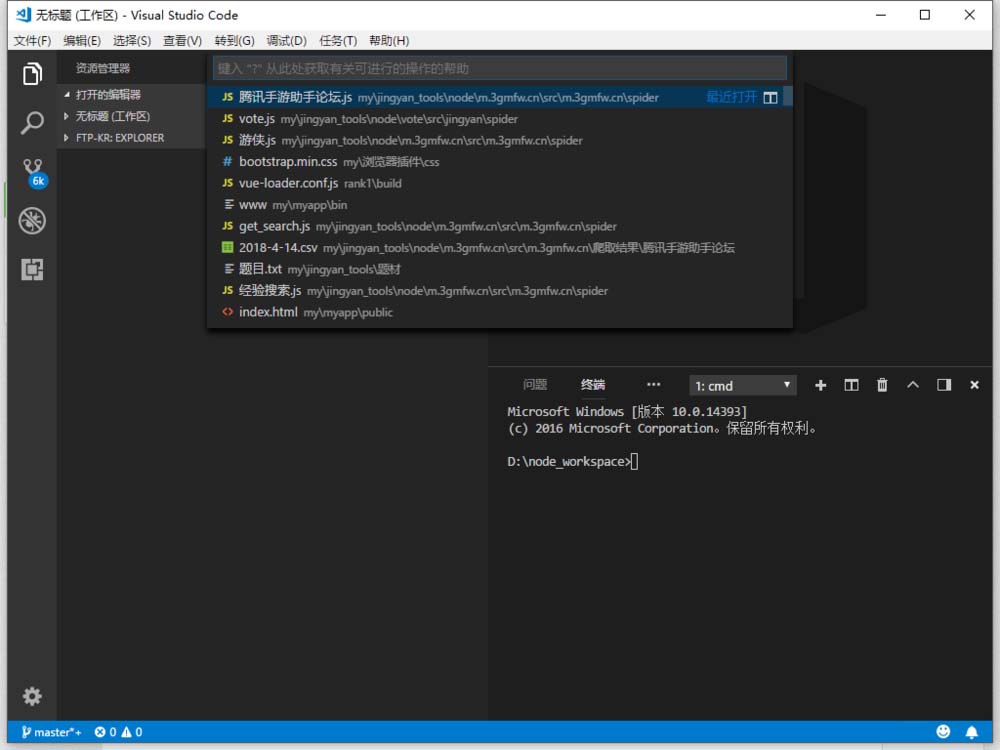The image size is (1000, 750).
Task: Open Source Control view with 6k badge
Action: pos(34,172)
